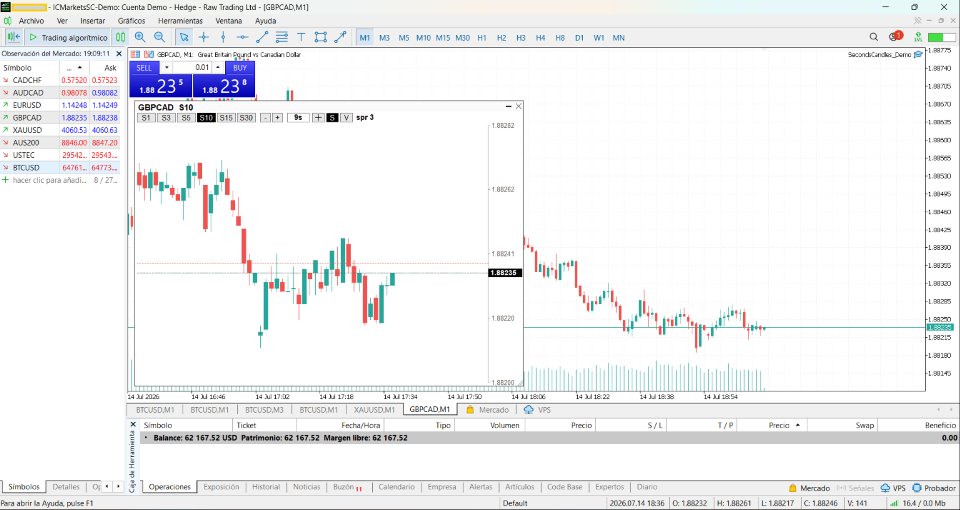Viewport: 960px width, 510px height.
Task: Switch to BTCUSD,M3 chart tab
Action: (x=264, y=410)
